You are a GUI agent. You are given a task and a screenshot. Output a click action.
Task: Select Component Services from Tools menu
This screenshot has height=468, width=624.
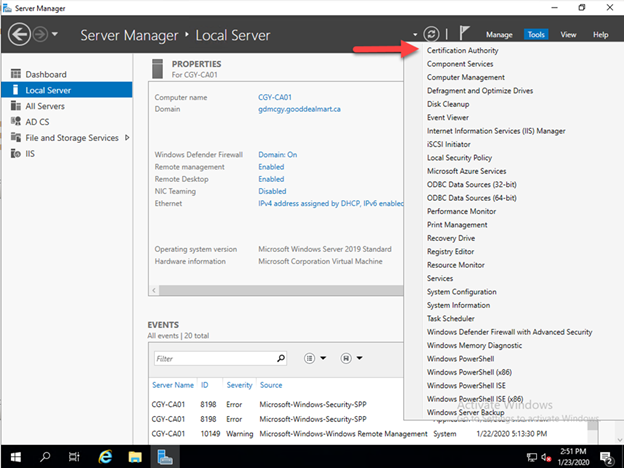[x=460, y=64]
